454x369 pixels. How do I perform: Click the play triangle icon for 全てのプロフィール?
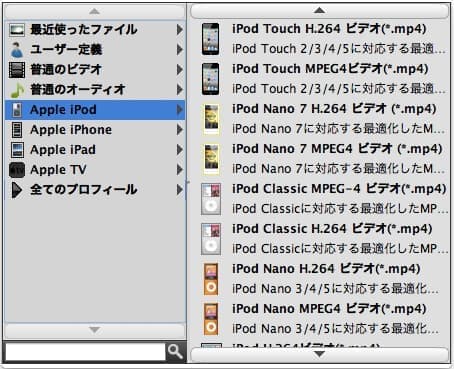pyautogui.click(x=17, y=190)
